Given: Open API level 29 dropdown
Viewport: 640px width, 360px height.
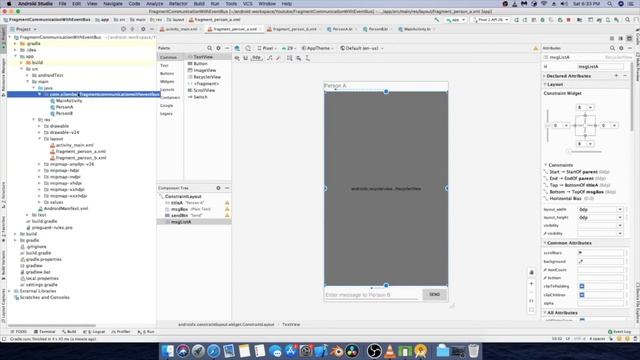Looking at the screenshot, I should click(289, 48).
